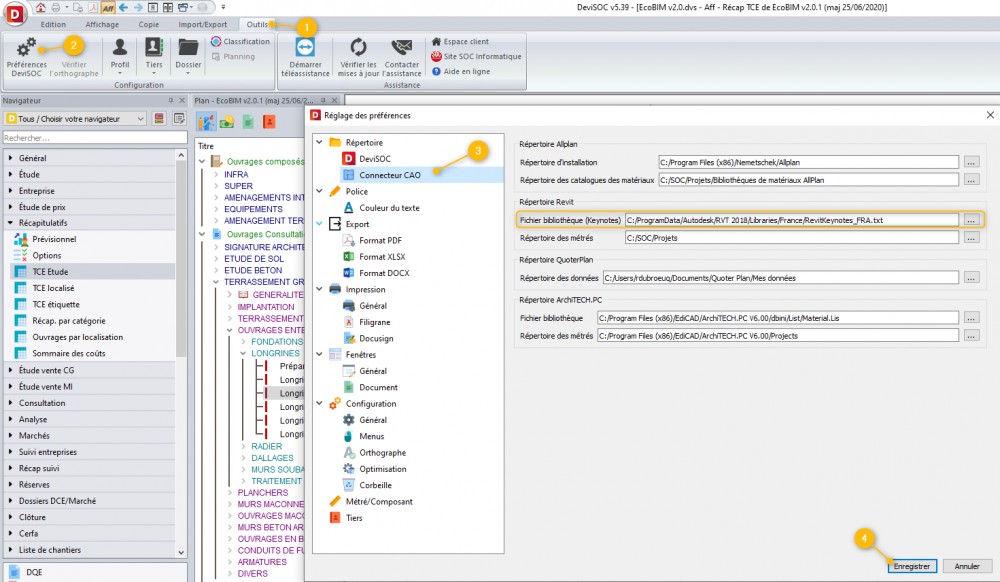
Task: Open Aide en ligne
Action: pyautogui.click(x=461, y=71)
